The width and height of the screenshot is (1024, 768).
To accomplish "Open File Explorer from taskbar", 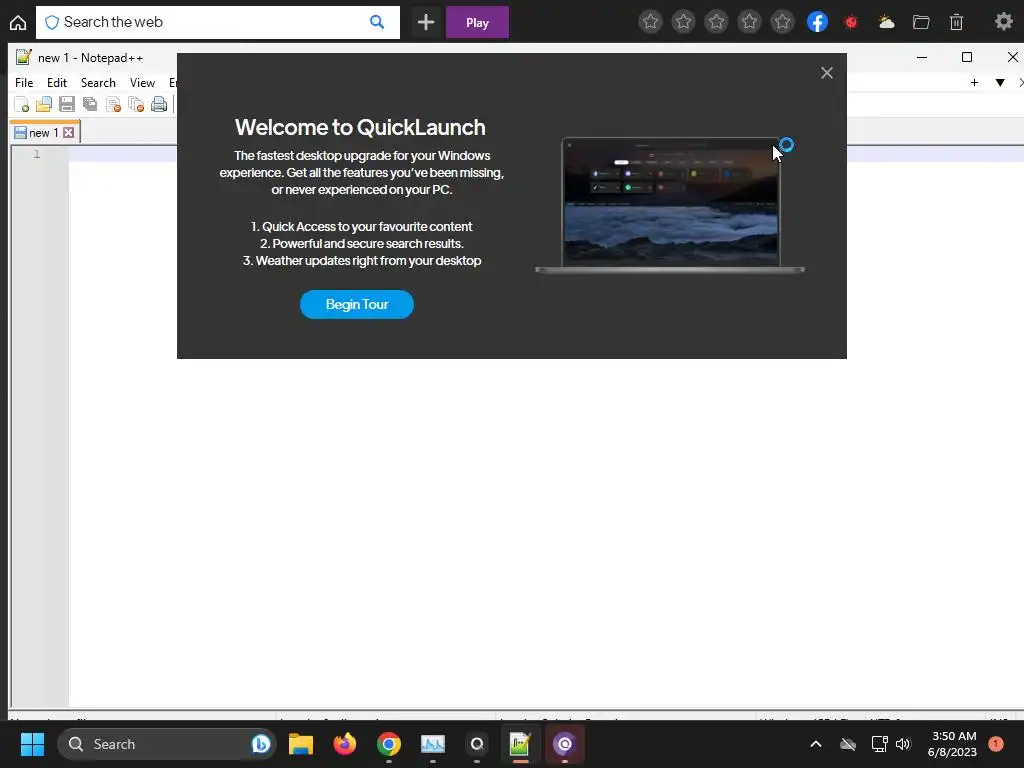I will point(301,744).
